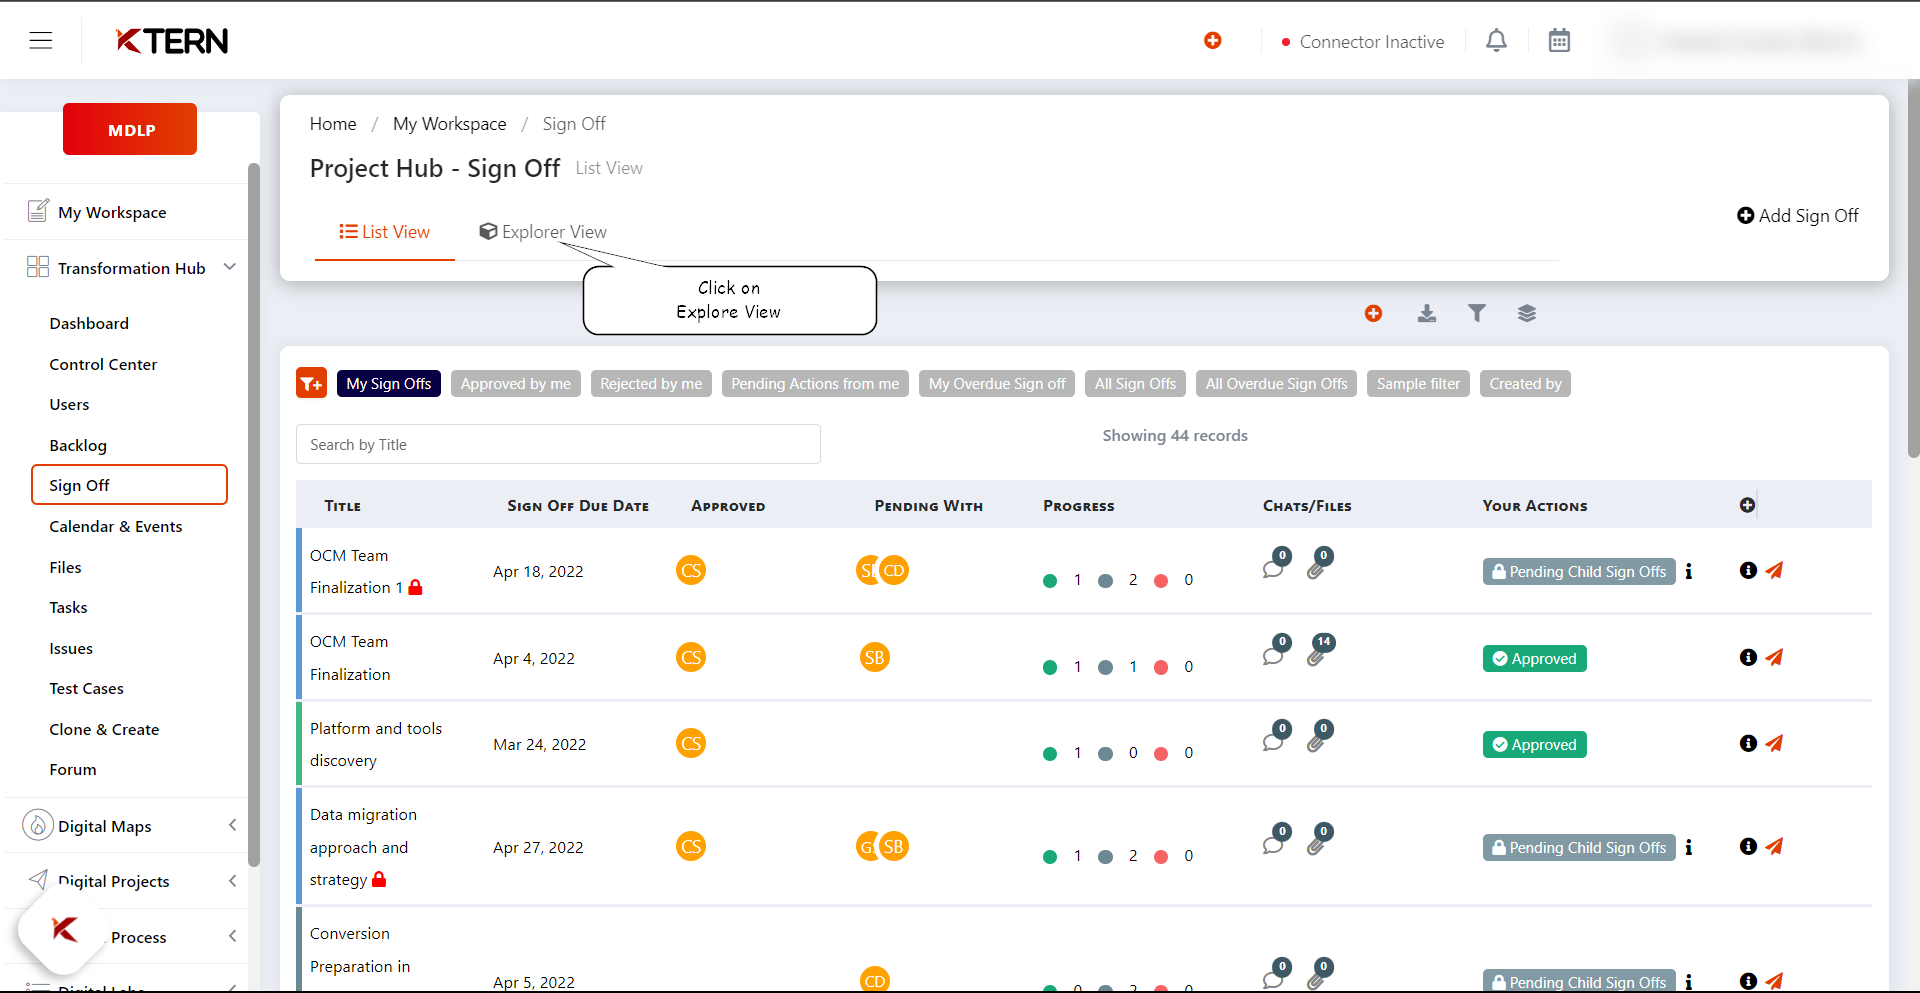Expand the Digital Maps section
Viewport: 1920px width, 993px height.
[232, 825]
